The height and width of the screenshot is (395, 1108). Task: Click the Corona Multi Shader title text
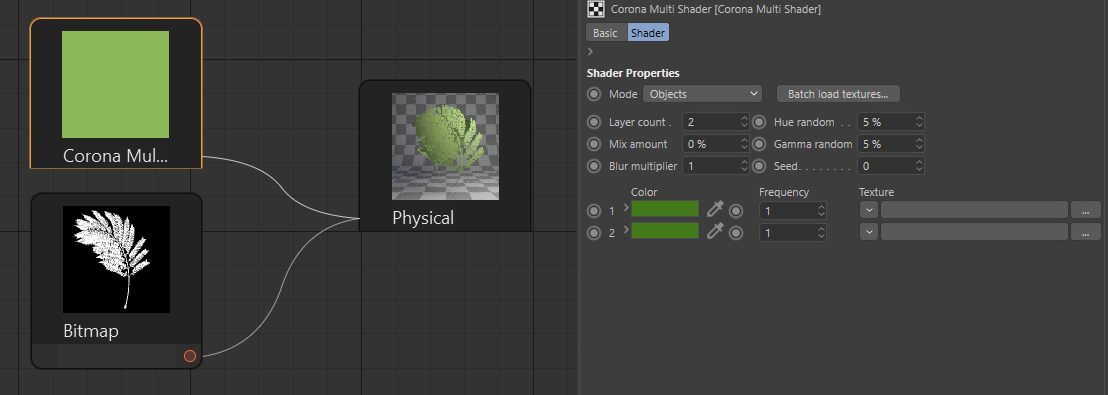[716, 9]
